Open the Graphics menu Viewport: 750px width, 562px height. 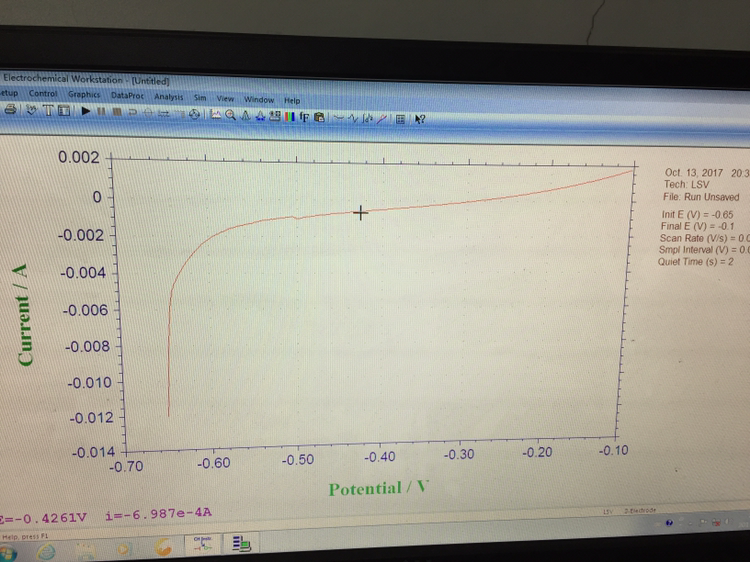pyautogui.click(x=84, y=95)
